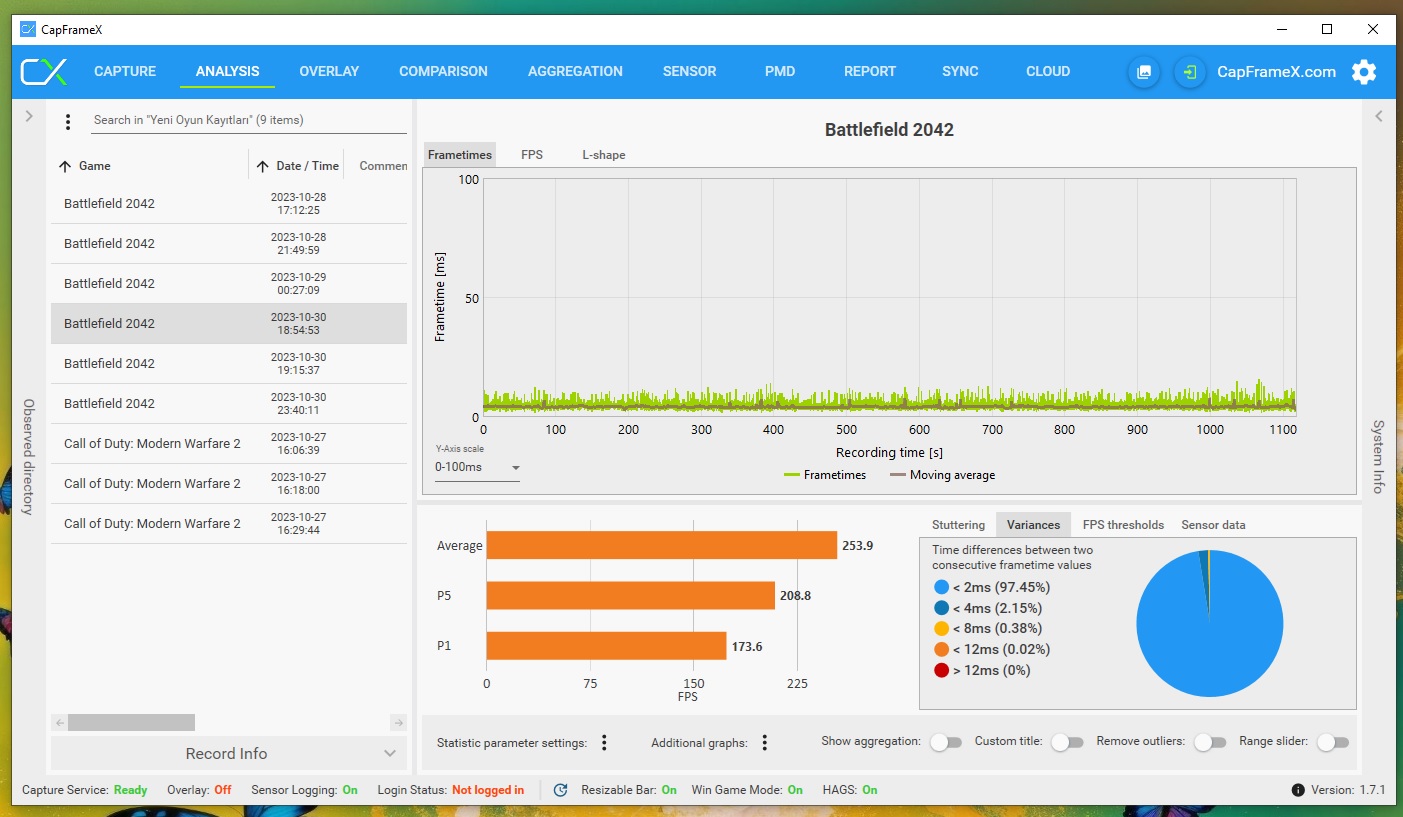Open the REPORT tab
The height and width of the screenshot is (817, 1403).
[x=870, y=72]
